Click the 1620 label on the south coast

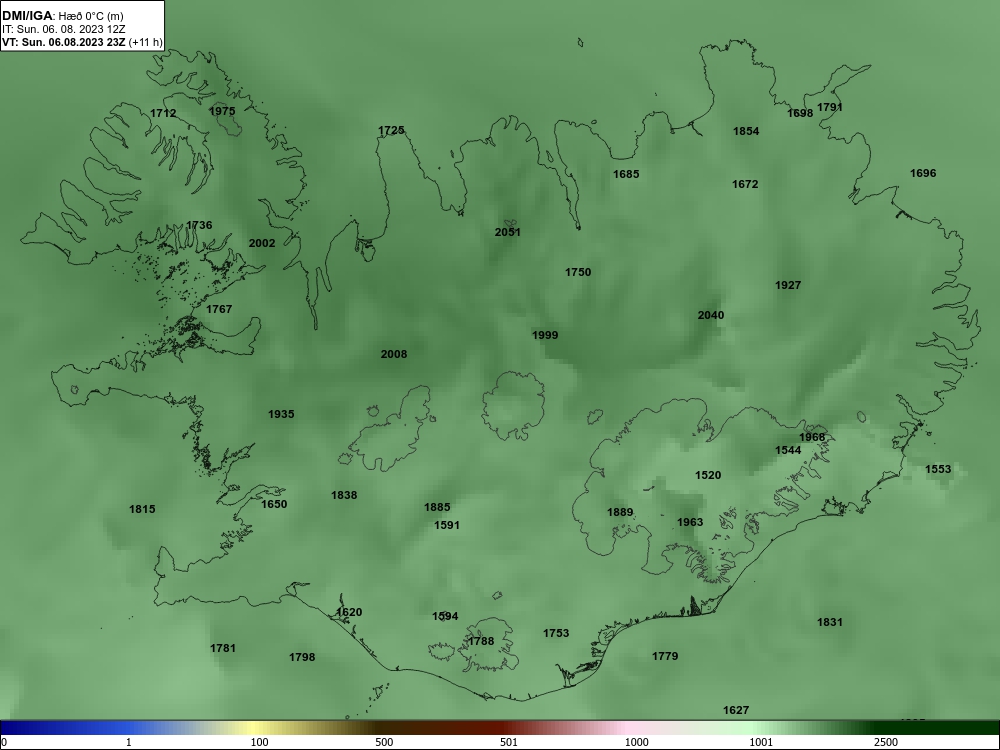click(x=349, y=612)
